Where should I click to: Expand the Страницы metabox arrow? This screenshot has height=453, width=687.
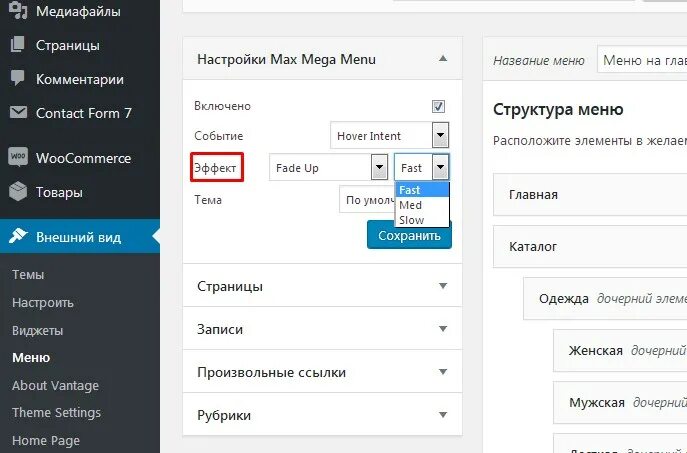tap(443, 286)
